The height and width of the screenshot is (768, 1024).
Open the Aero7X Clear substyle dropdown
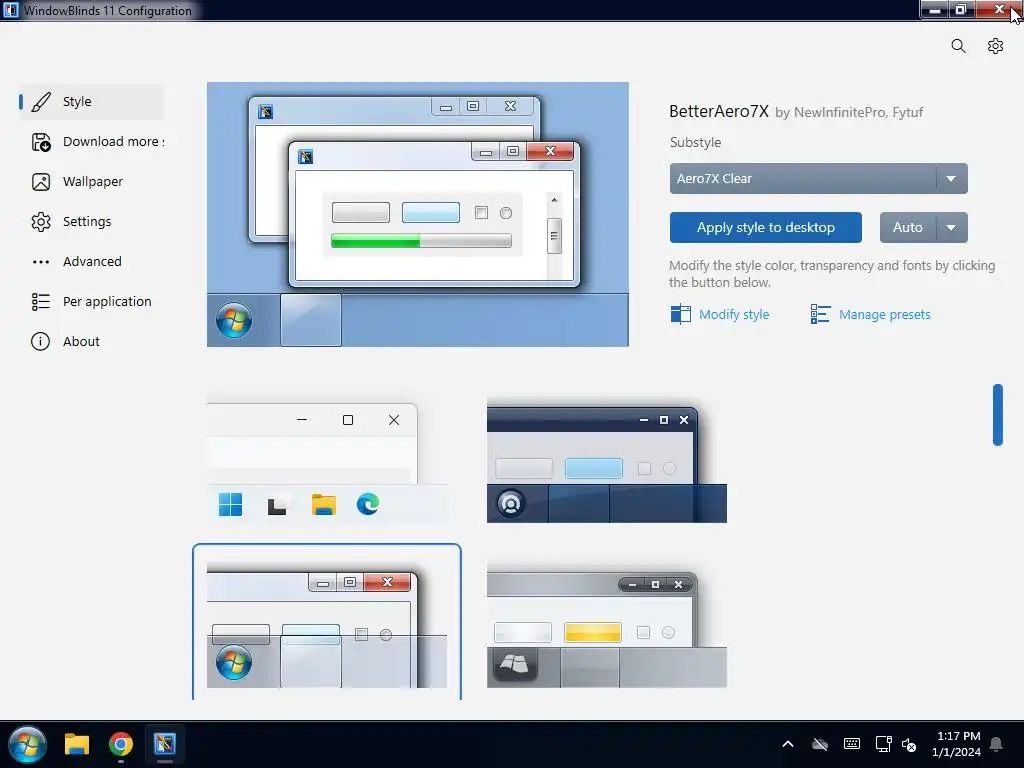(818, 178)
